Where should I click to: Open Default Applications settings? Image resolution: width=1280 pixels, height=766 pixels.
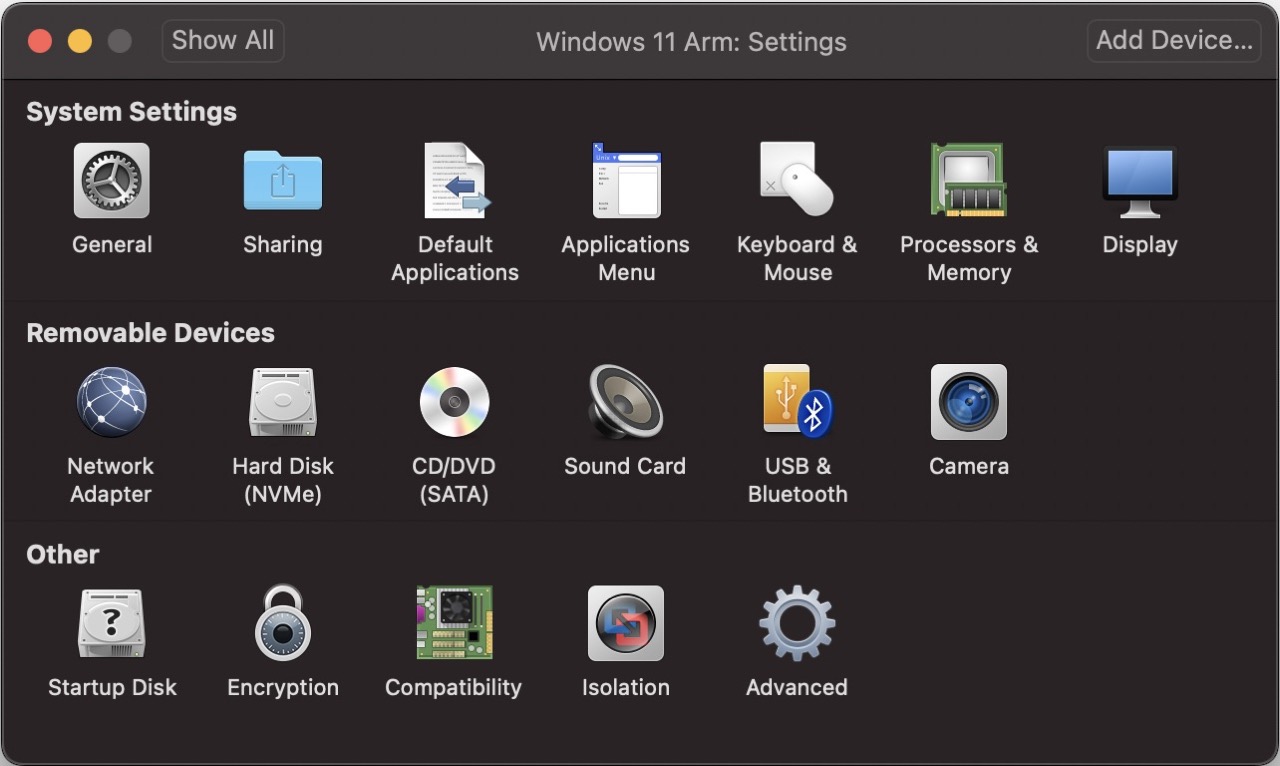click(455, 180)
